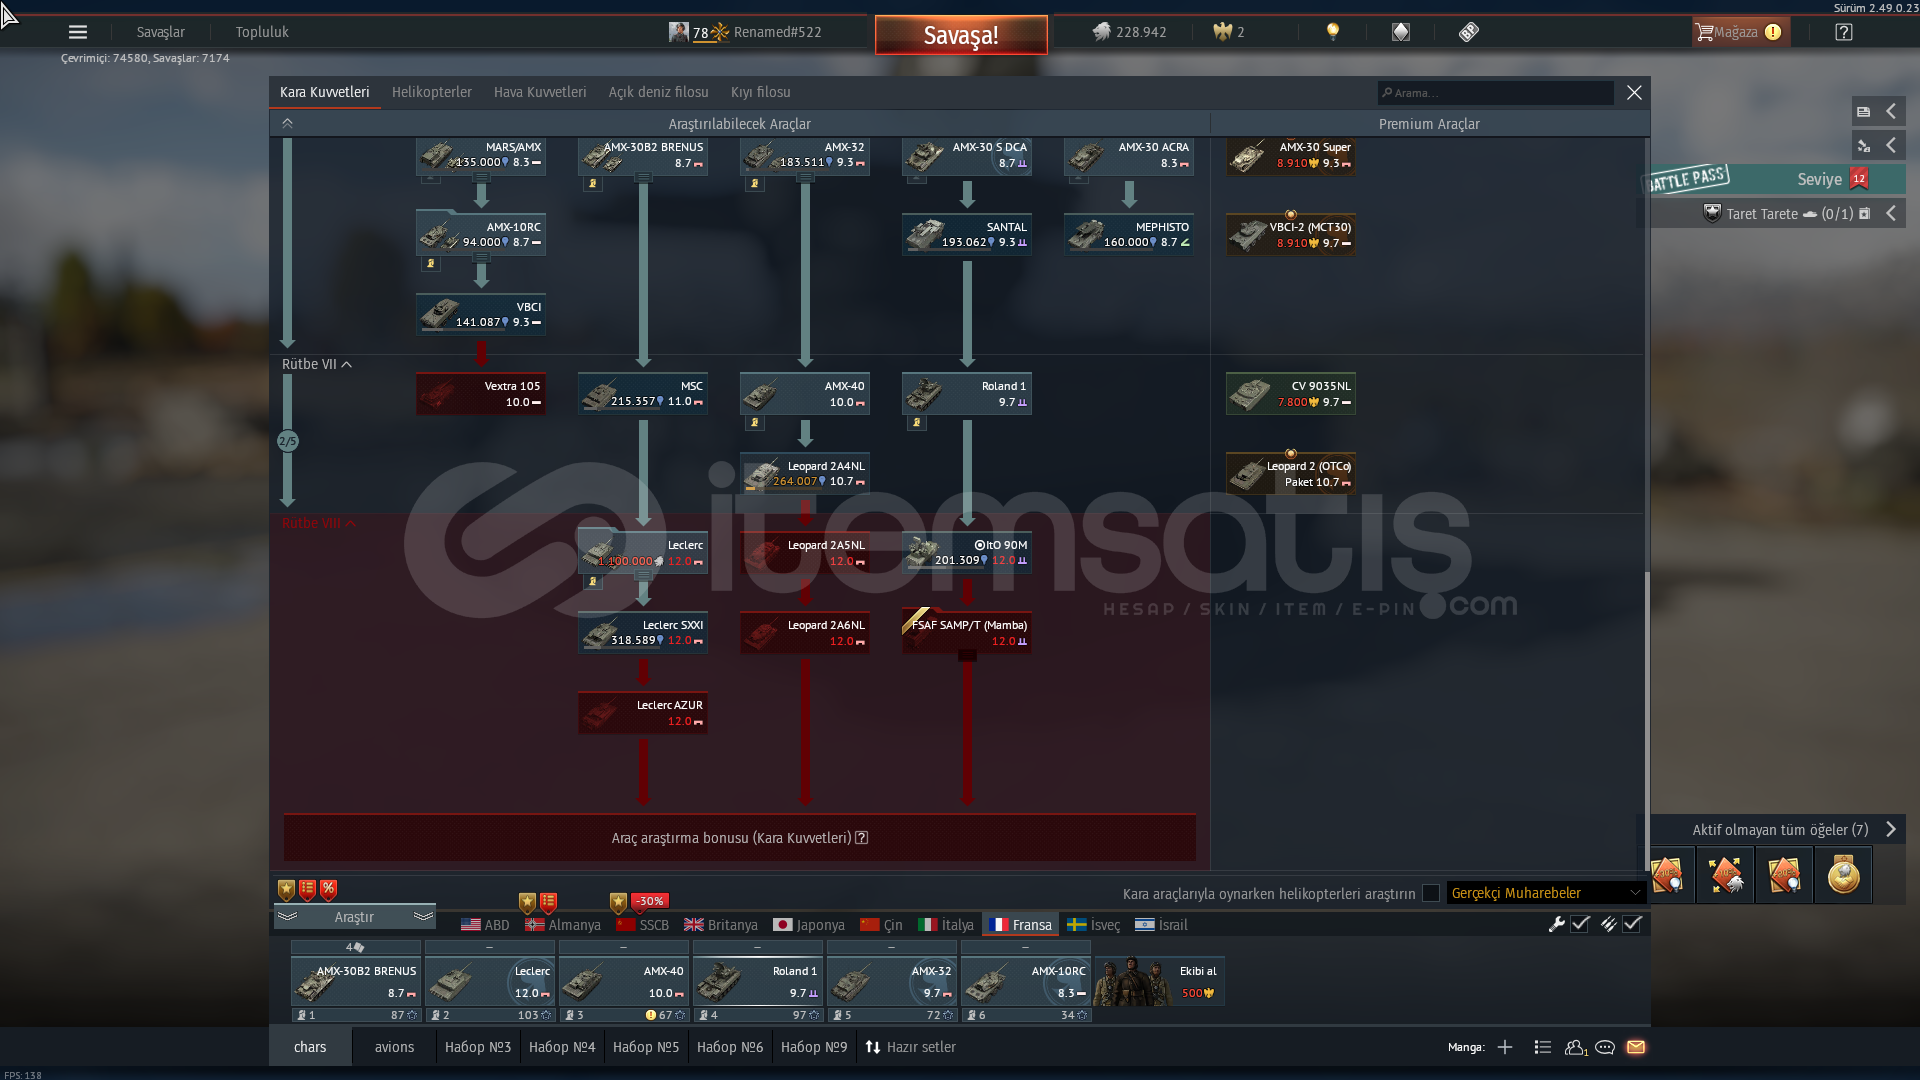
Task: Open Hazır setler presets button
Action: [910, 1047]
